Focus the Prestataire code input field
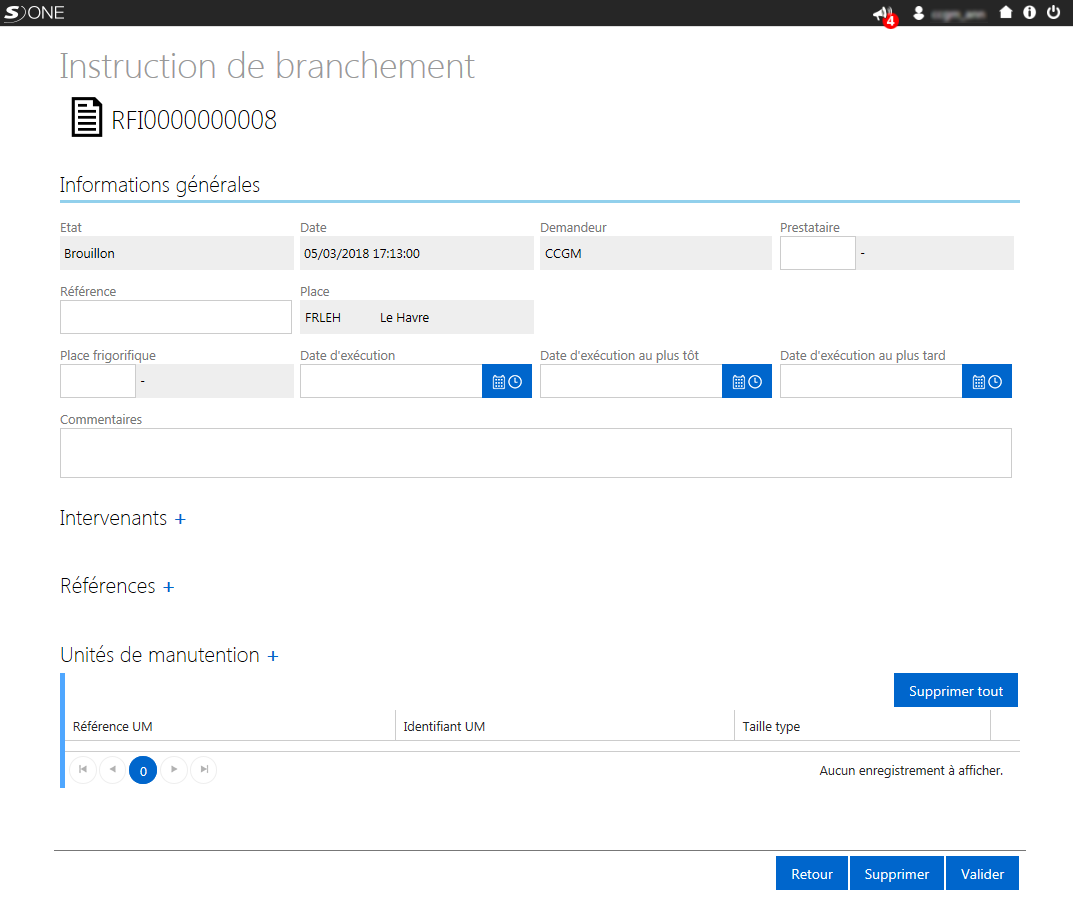The height and width of the screenshot is (897, 1073). (x=818, y=253)
